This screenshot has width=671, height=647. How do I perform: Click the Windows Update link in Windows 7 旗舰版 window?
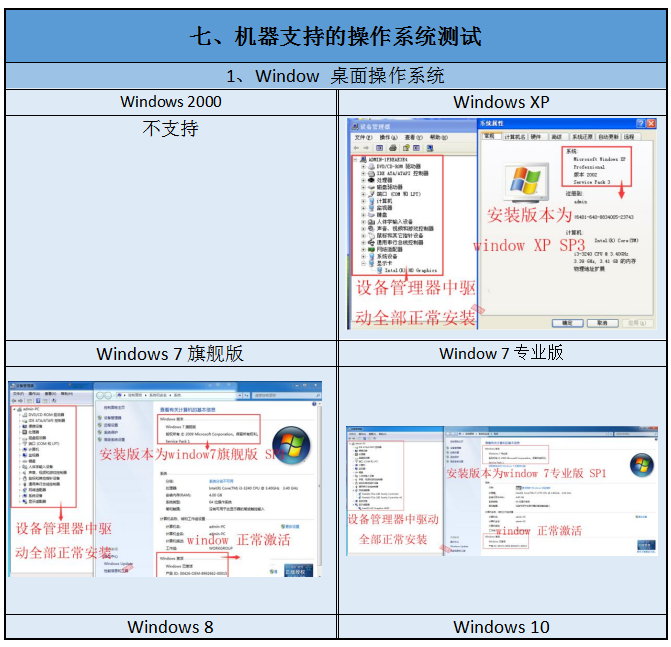[118, 563]
